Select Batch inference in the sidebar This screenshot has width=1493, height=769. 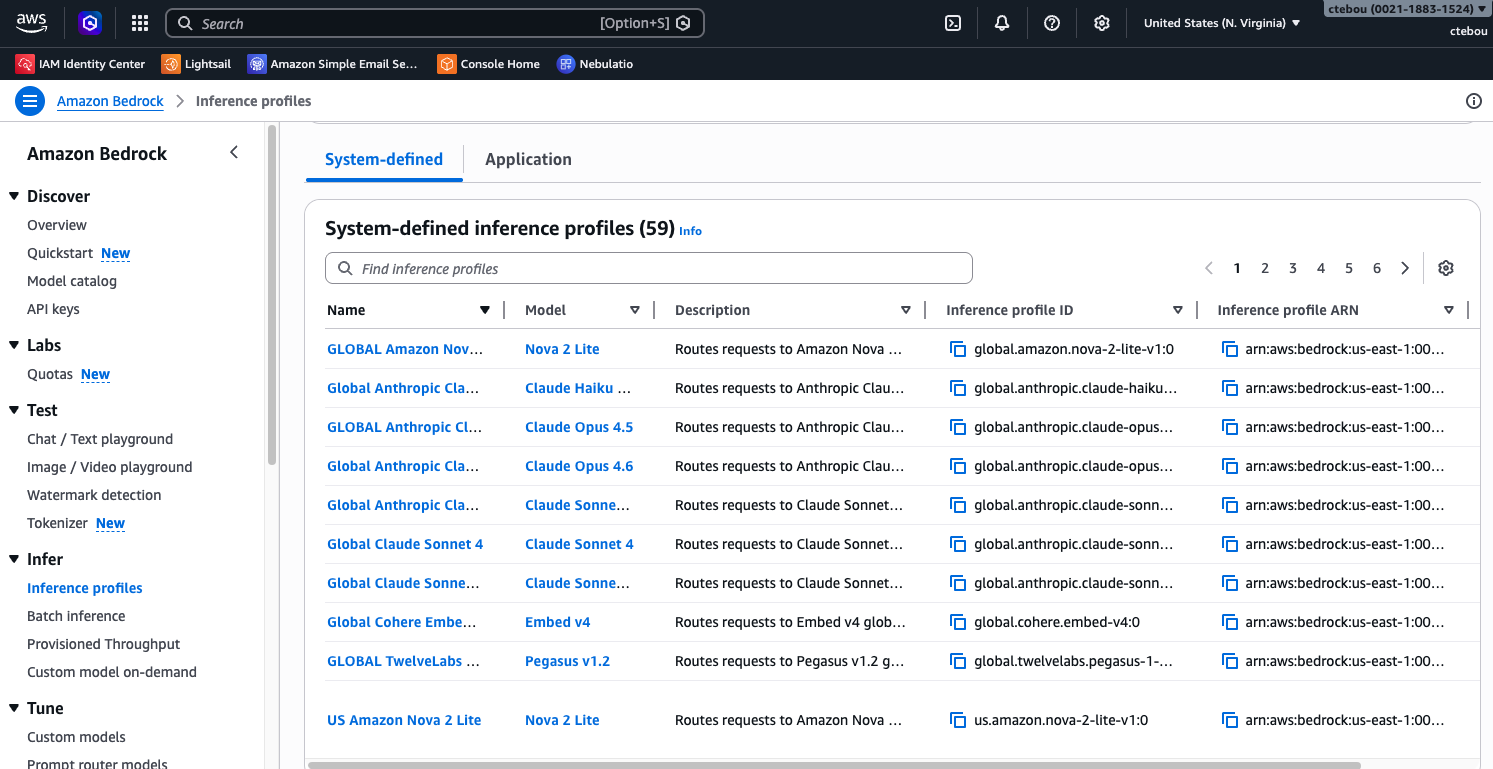point(76,615)
